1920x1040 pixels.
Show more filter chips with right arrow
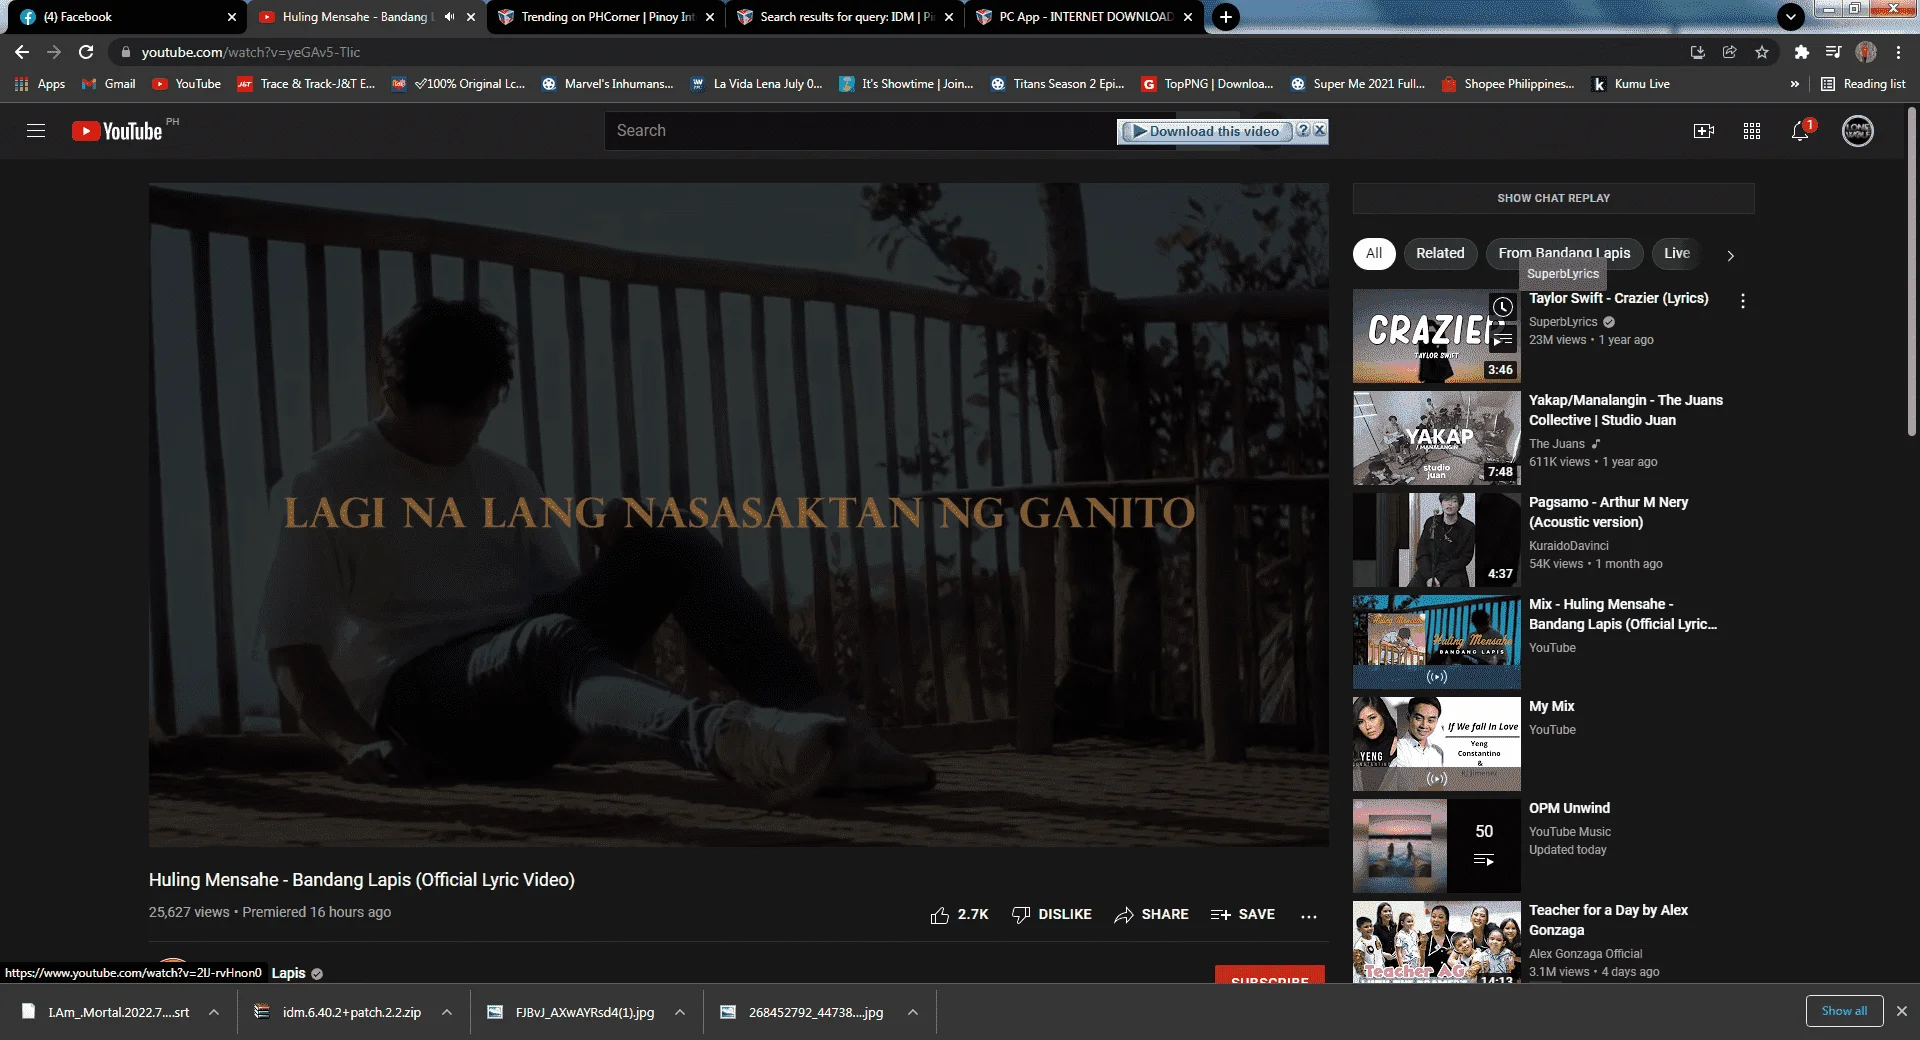coord(1730,255)
